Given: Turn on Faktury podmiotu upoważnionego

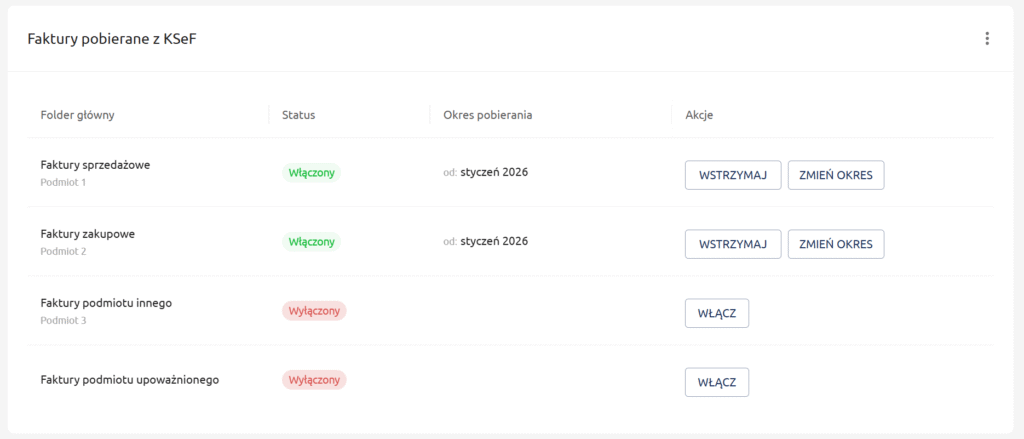Looking at the screenshot, I should tap(716, 382).
